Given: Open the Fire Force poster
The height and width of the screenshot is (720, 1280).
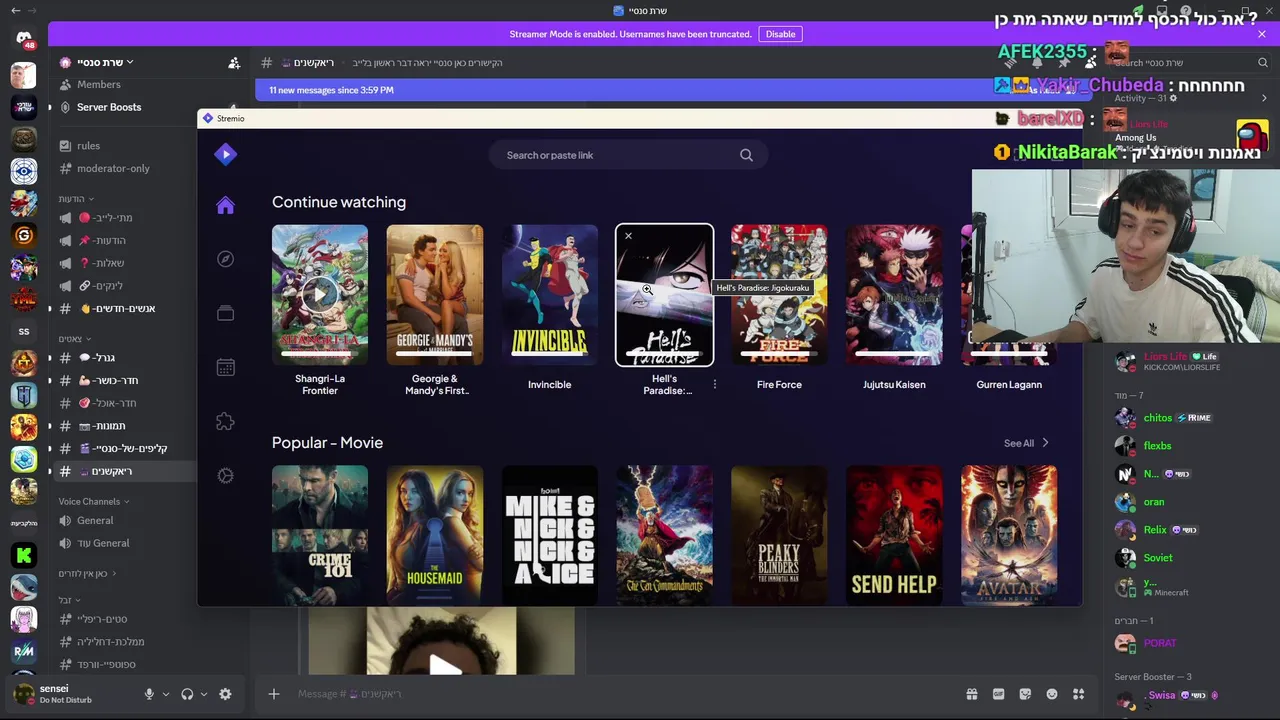Looking at the screenshot, I should (779, 295).
